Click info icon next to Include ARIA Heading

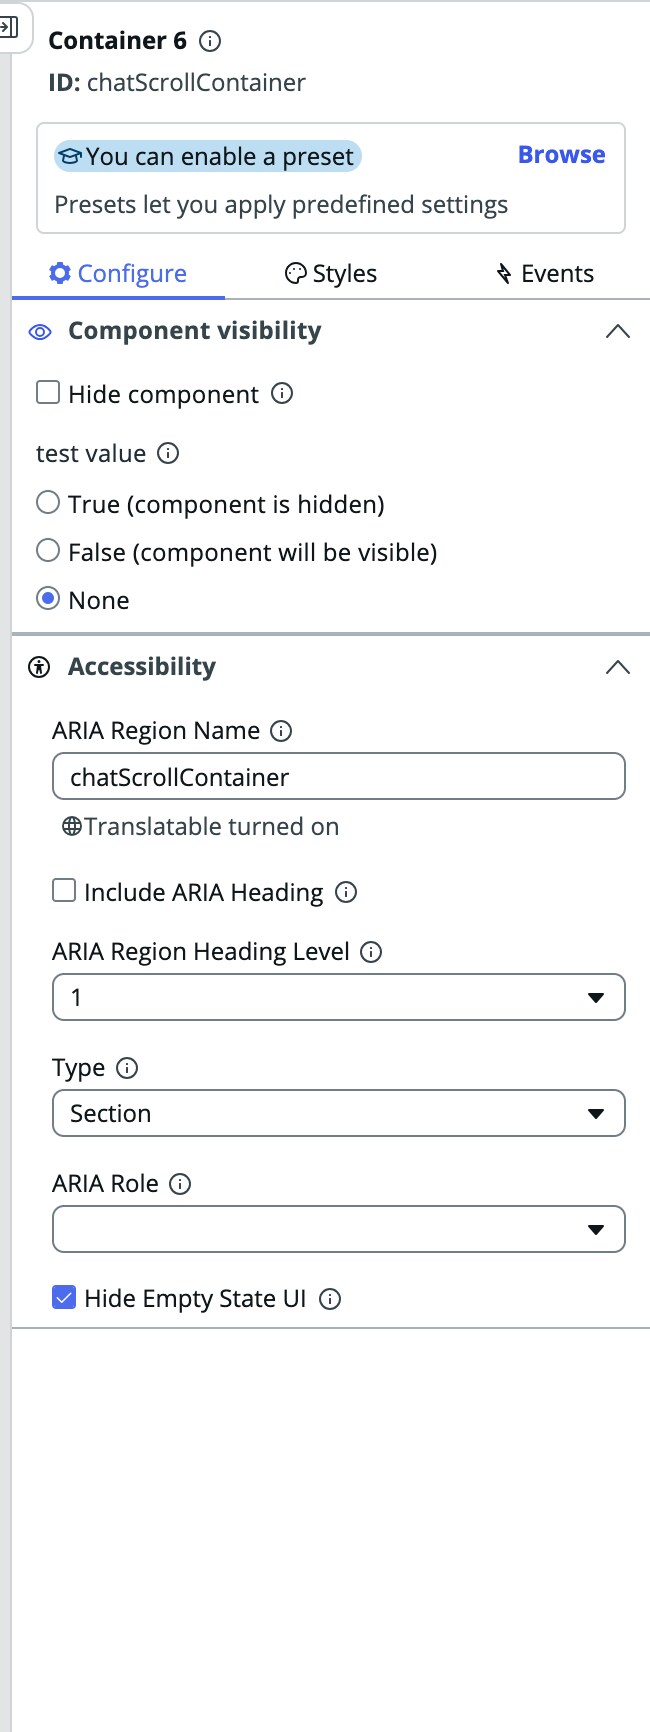(x=346, y=892)
